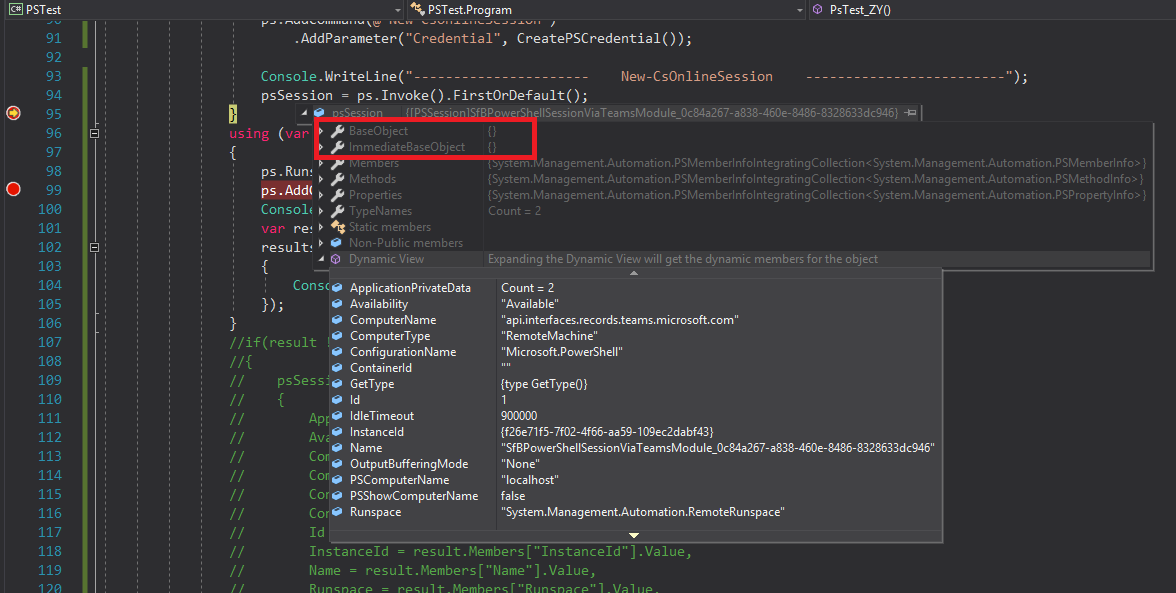Click the Dynamic View description text
This screenshot has height=593, width=1176.
click(682, 259)
